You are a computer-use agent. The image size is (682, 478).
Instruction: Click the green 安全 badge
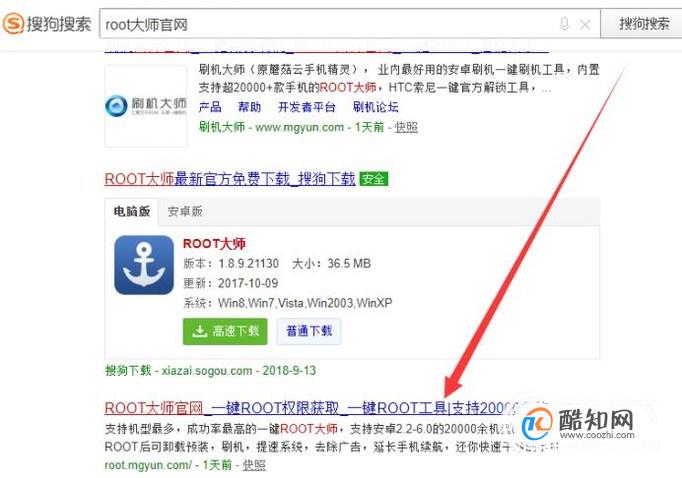[374, 179]
